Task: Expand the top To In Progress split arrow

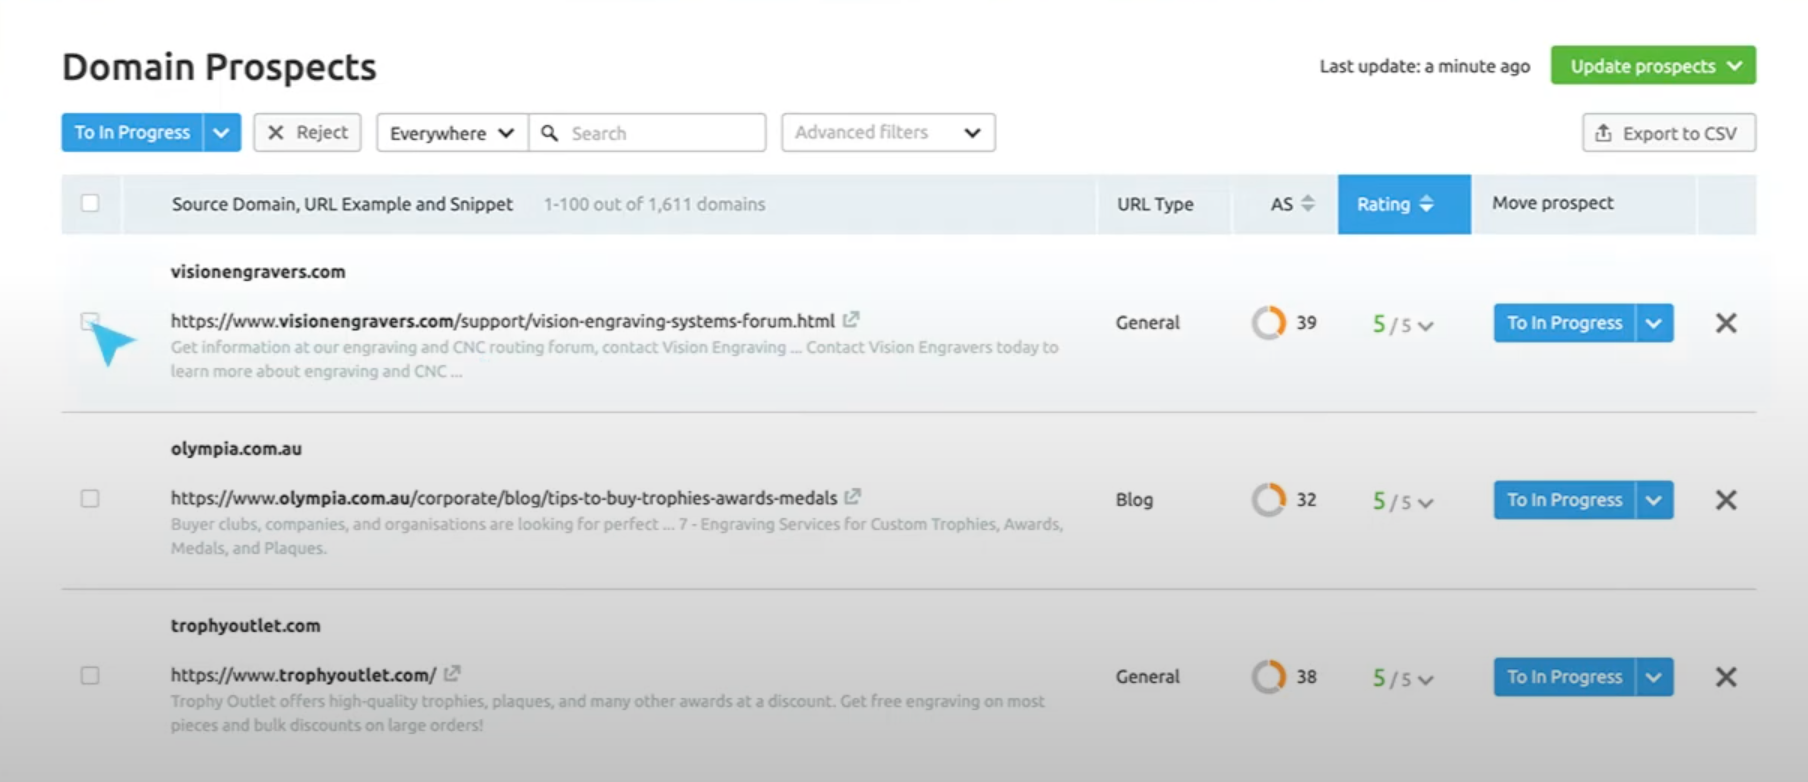Action: (x=222, y=132)
